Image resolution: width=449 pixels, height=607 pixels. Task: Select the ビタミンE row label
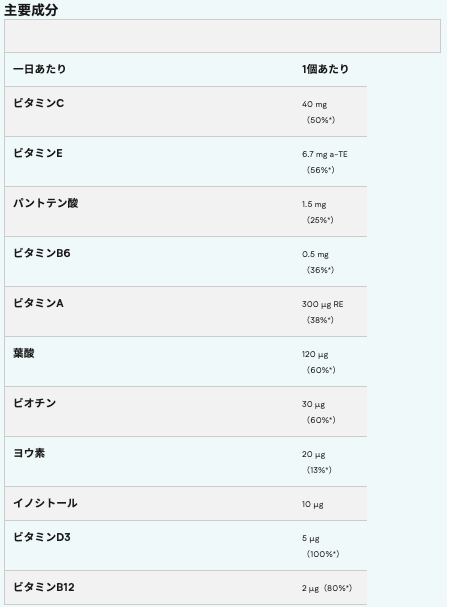coord(38,153)
